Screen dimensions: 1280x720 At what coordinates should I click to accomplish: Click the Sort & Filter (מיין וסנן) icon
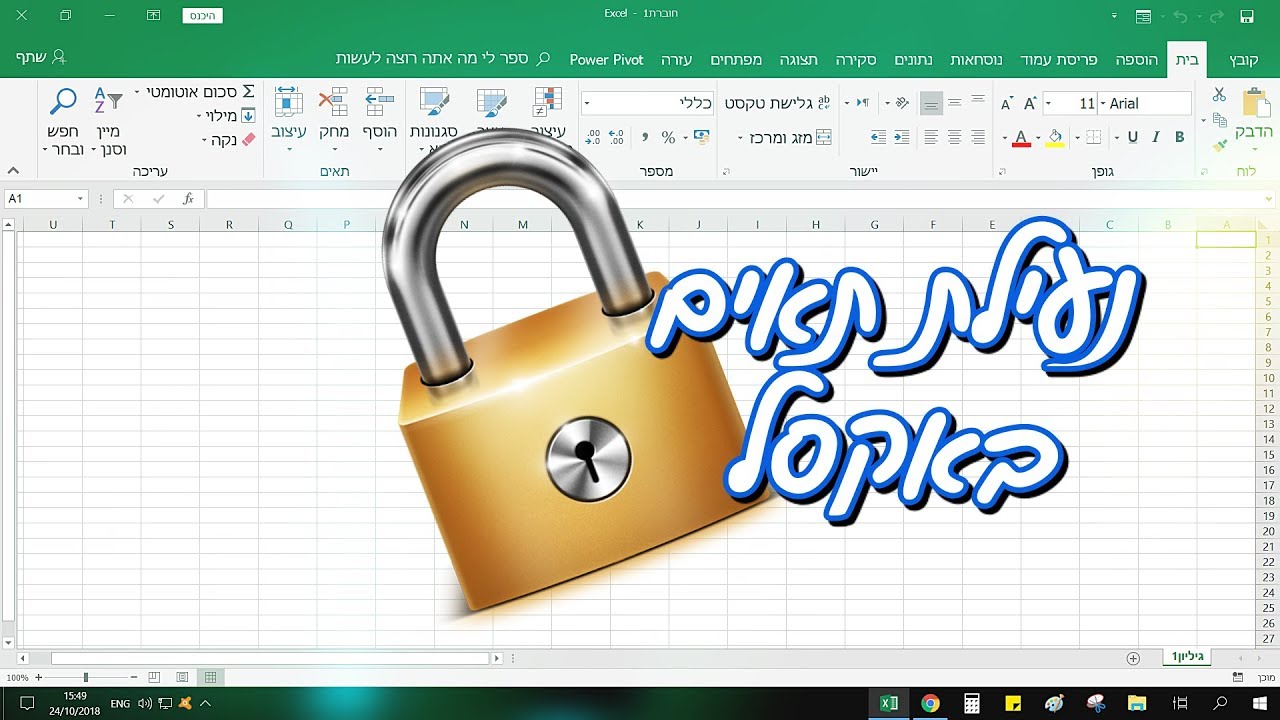click(108, 100)
